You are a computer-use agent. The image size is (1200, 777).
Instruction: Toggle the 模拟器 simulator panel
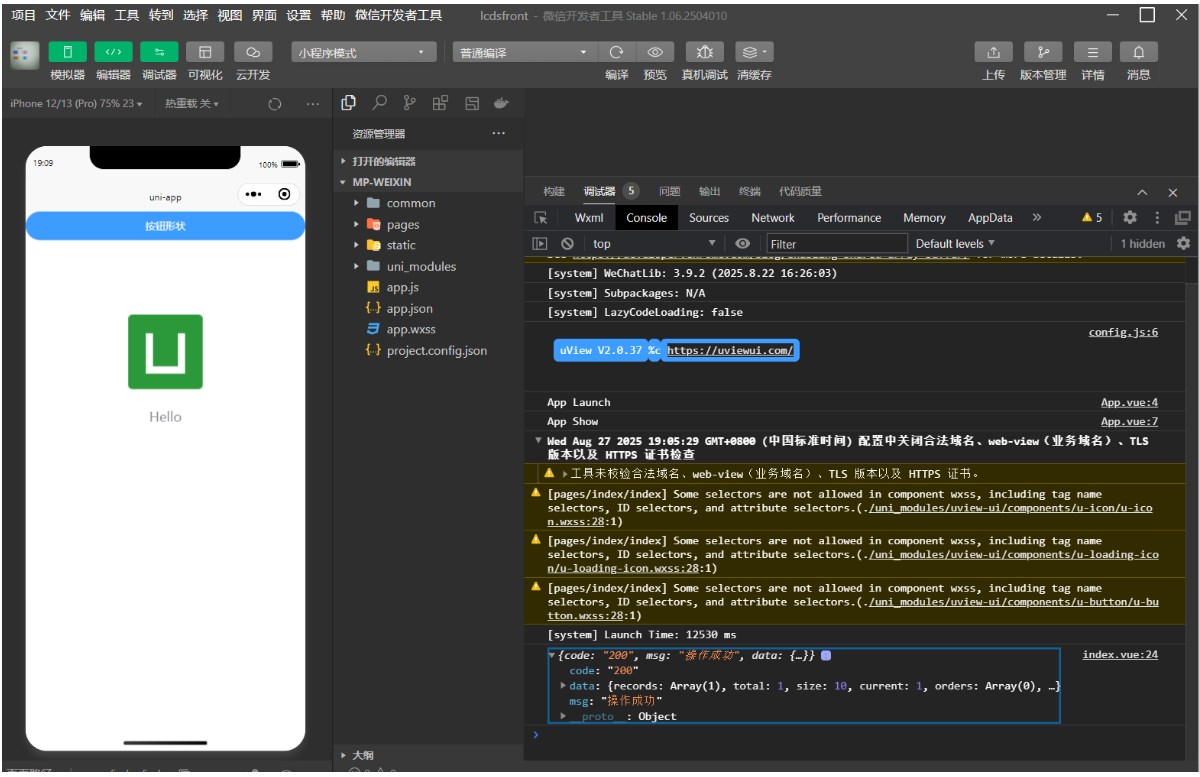[68, 52]
